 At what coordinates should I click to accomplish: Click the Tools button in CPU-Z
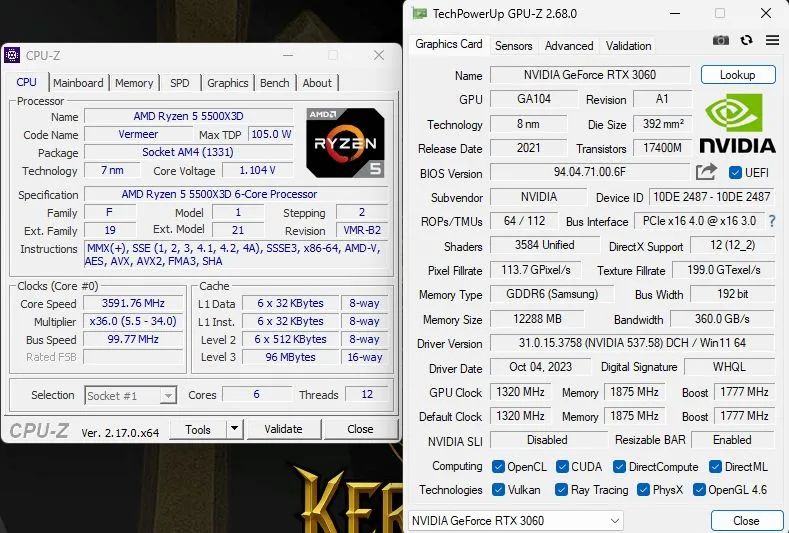pyautogui.click(x=198, y=429)
